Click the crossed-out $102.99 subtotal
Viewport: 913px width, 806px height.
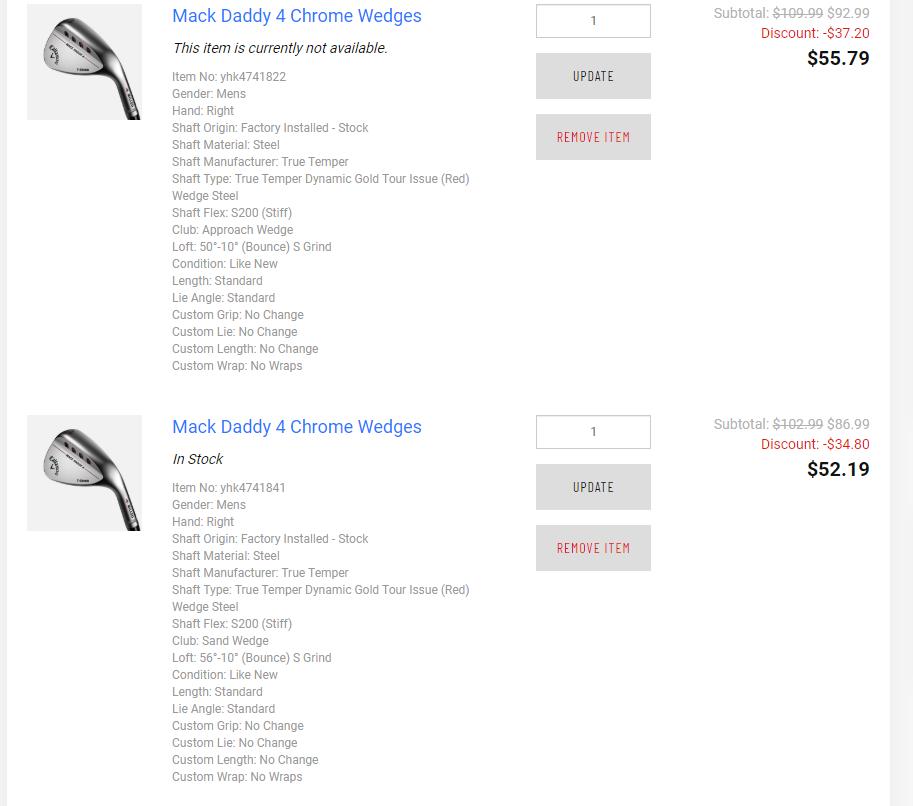[797, 424]
